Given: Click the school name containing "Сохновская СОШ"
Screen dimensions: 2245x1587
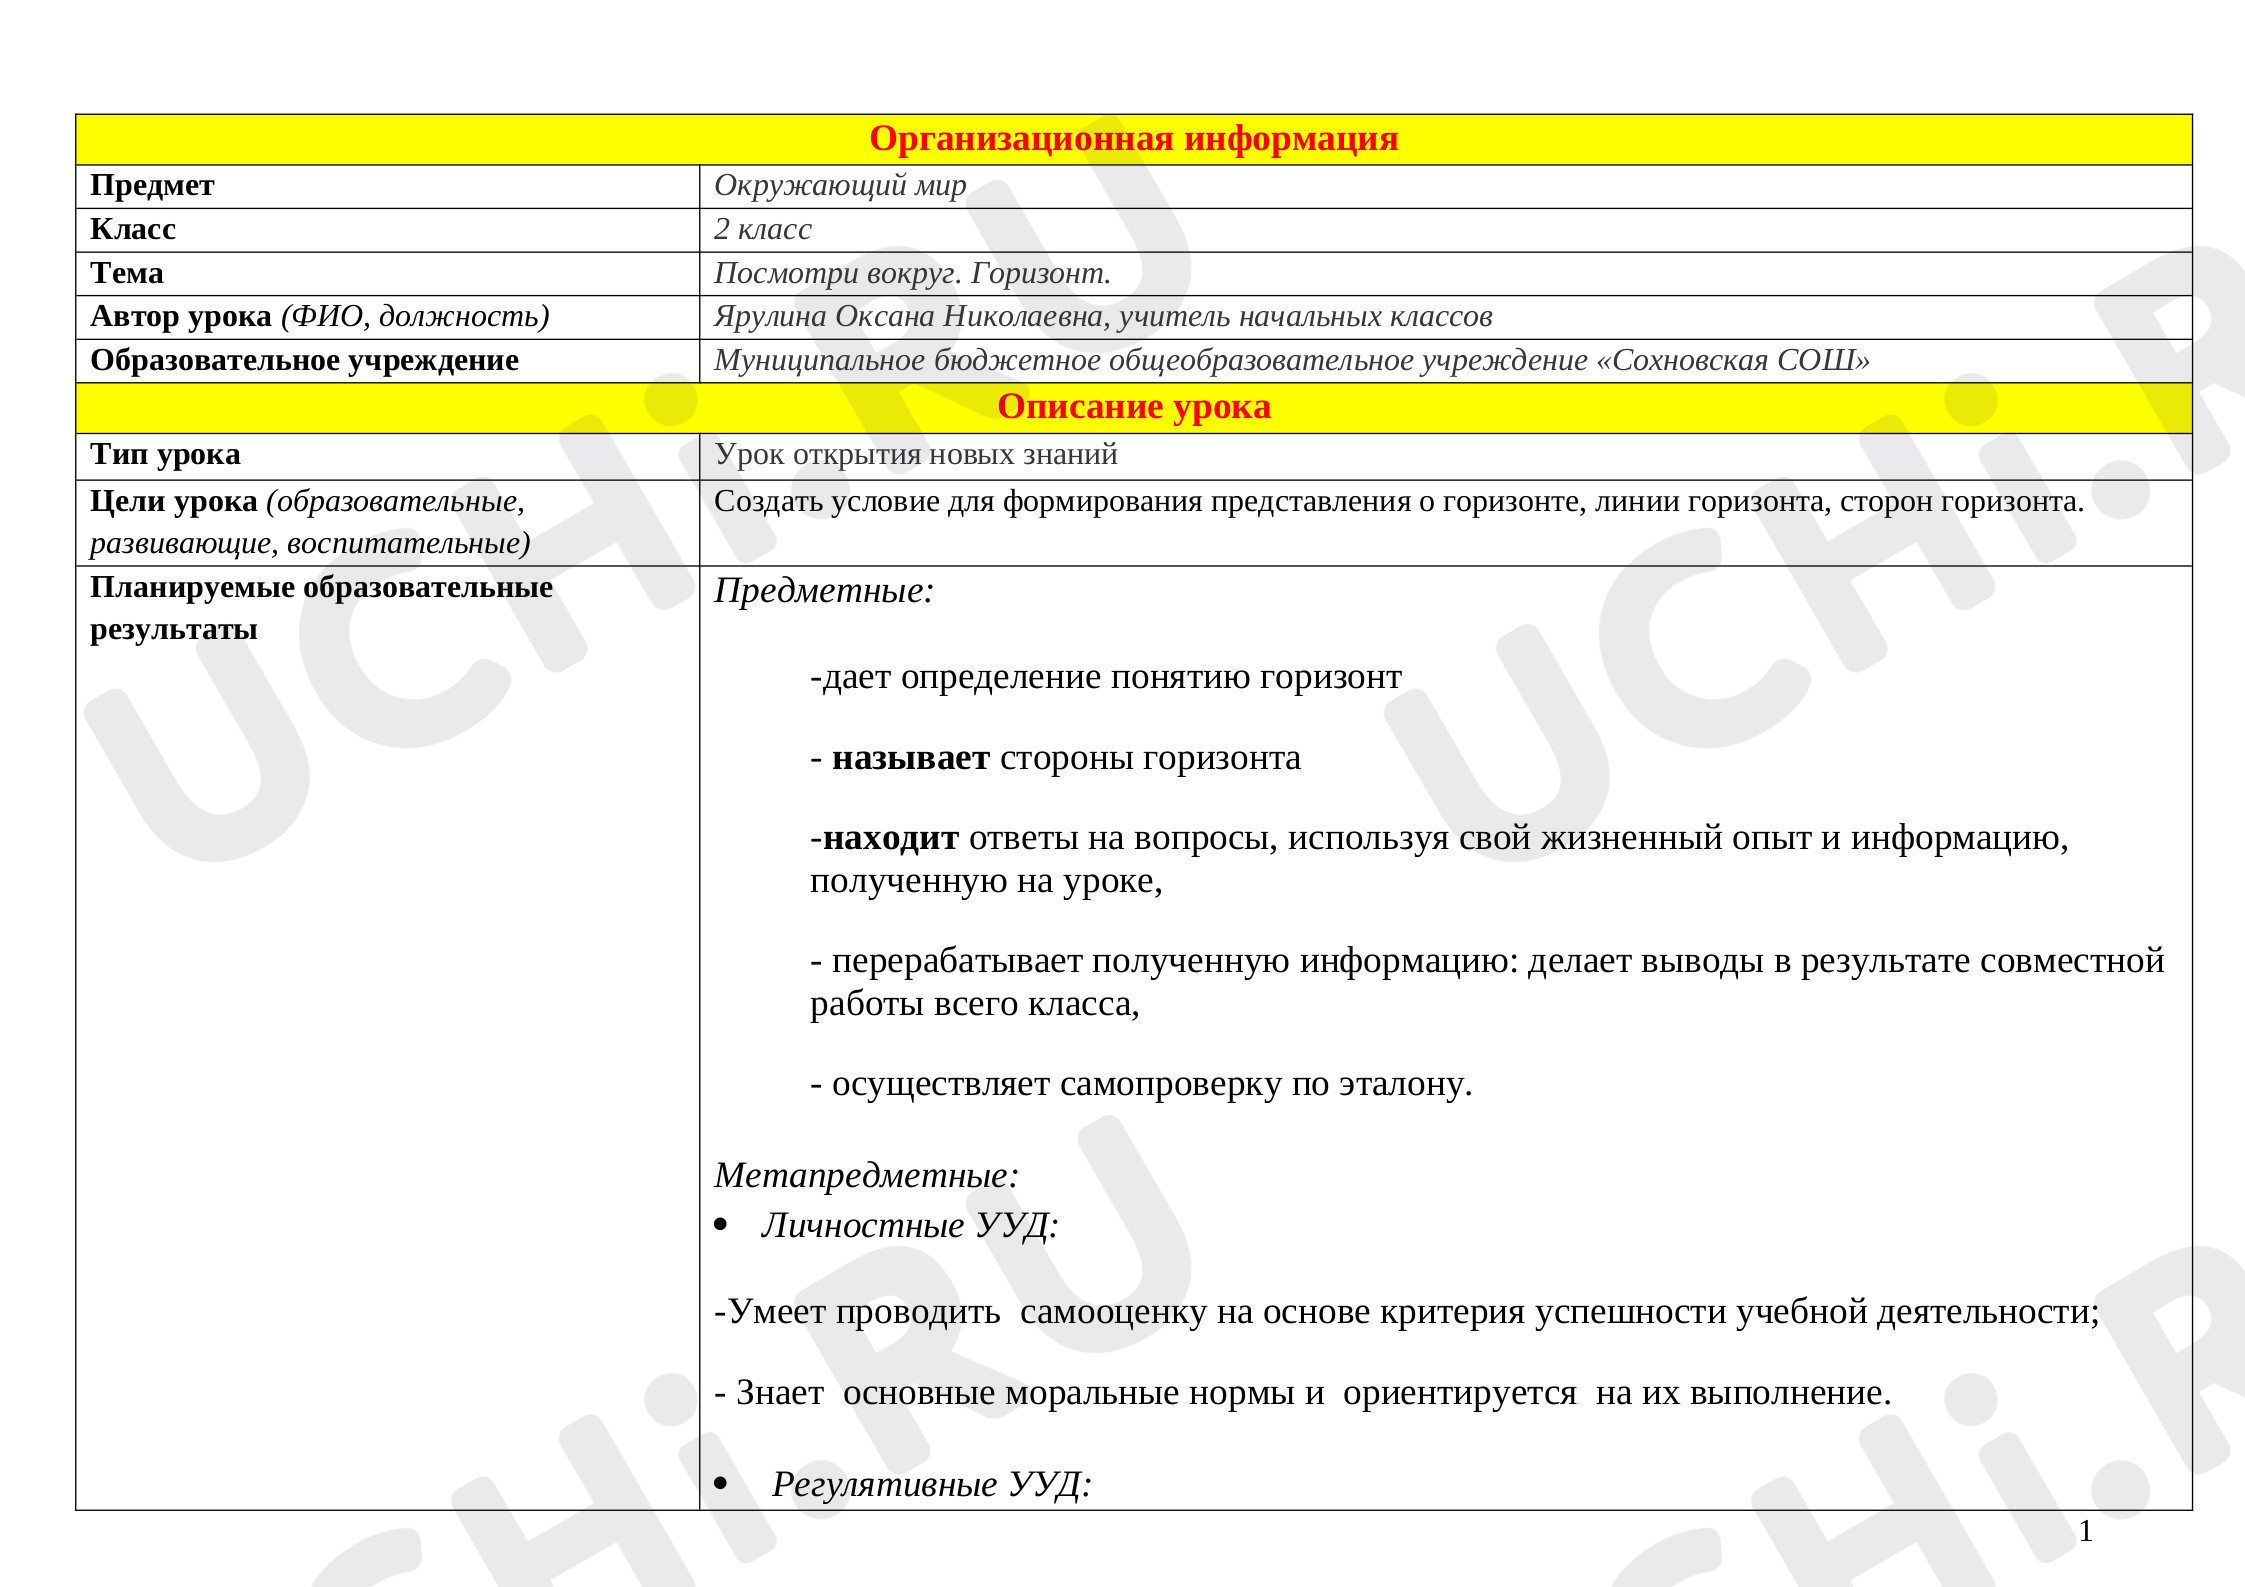Looking at the screenshot, I should pos(1292,360).
